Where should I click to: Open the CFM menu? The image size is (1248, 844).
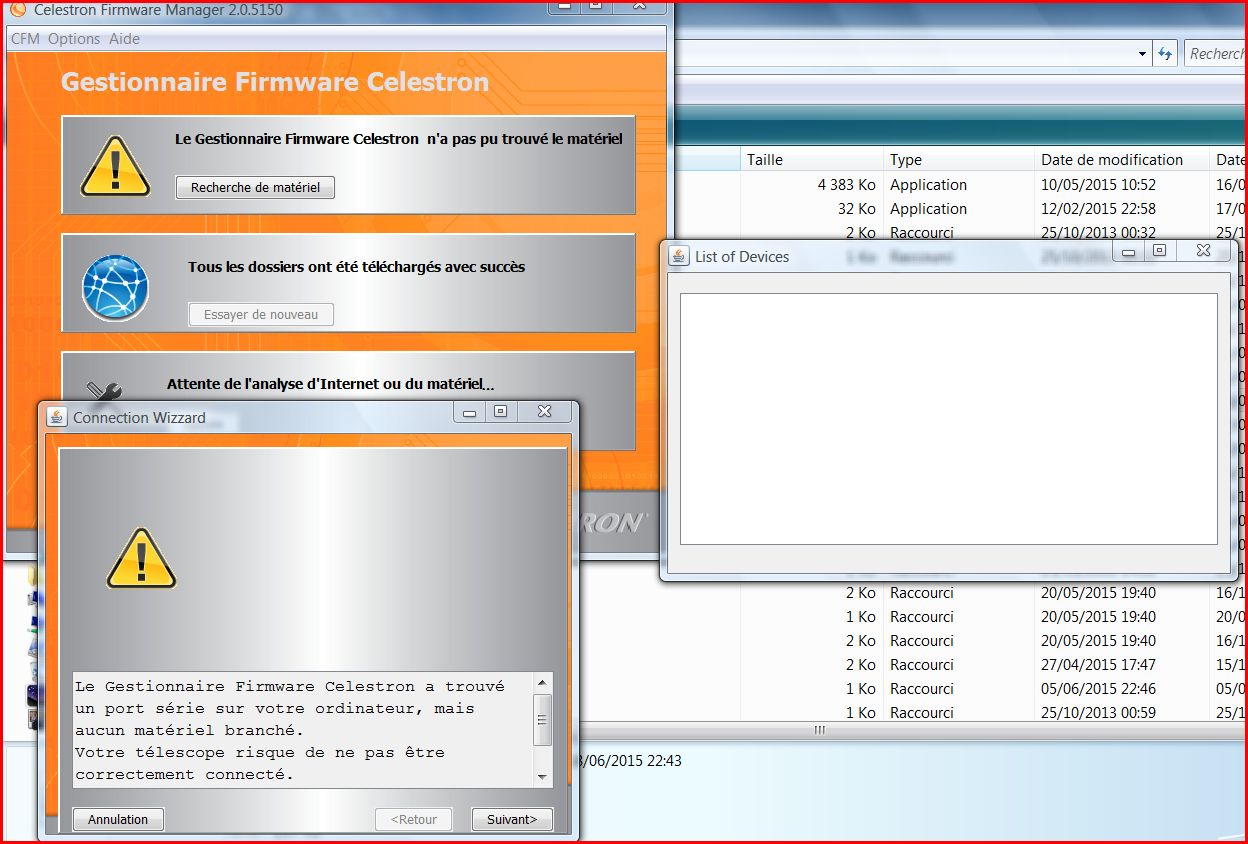pos(25,39)
